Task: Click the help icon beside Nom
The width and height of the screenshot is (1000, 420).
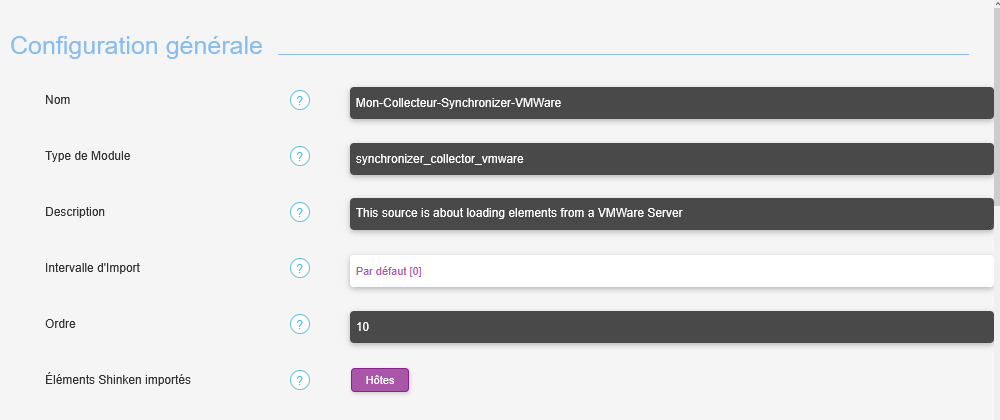Action: click(x=300, y=100)
